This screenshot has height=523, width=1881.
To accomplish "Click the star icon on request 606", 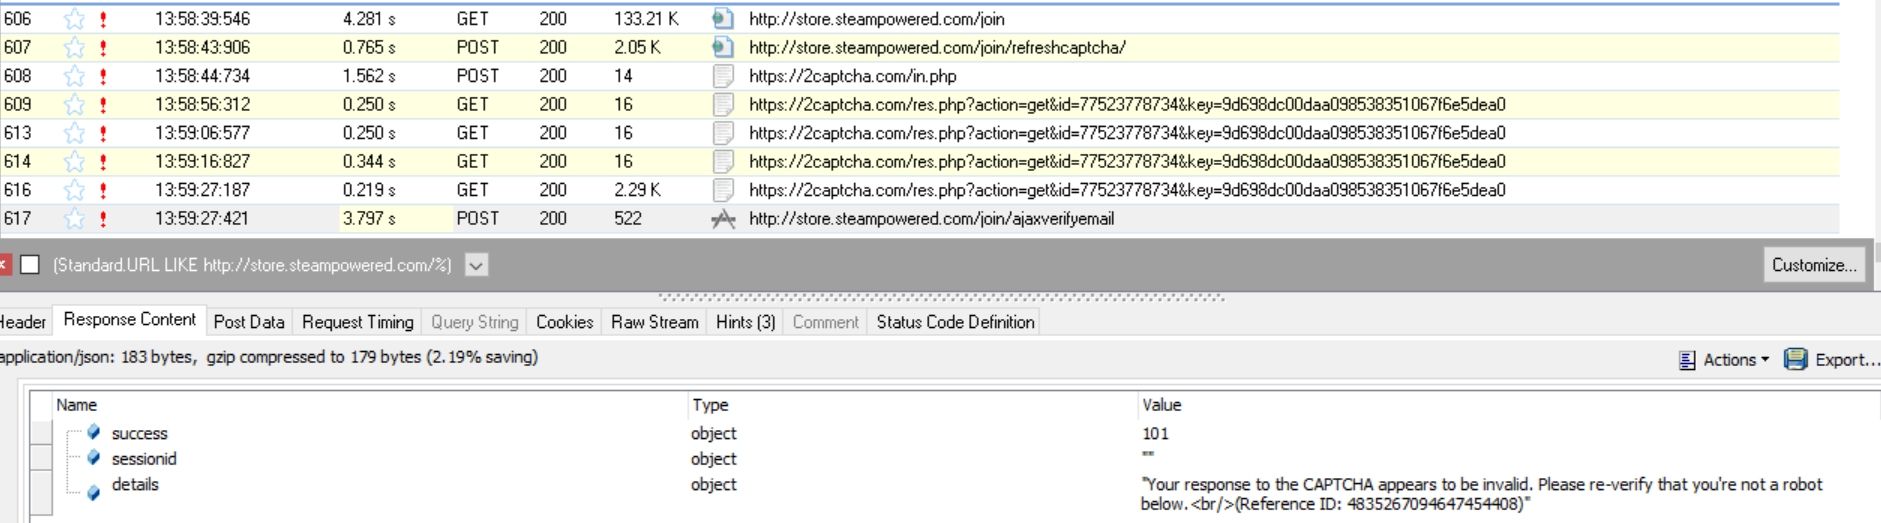I will pyautogui.click(x=74, y=19).
